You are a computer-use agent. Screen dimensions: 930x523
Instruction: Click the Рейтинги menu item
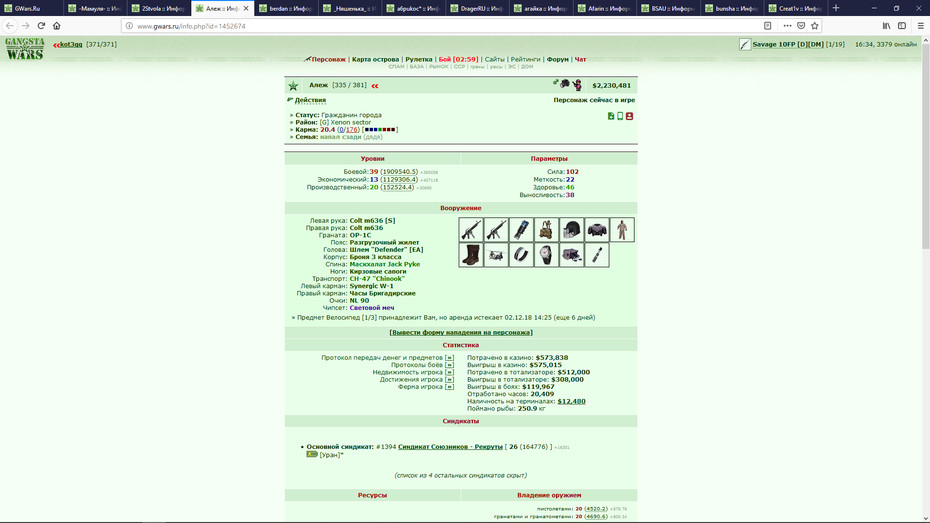[x=525, y=59]
